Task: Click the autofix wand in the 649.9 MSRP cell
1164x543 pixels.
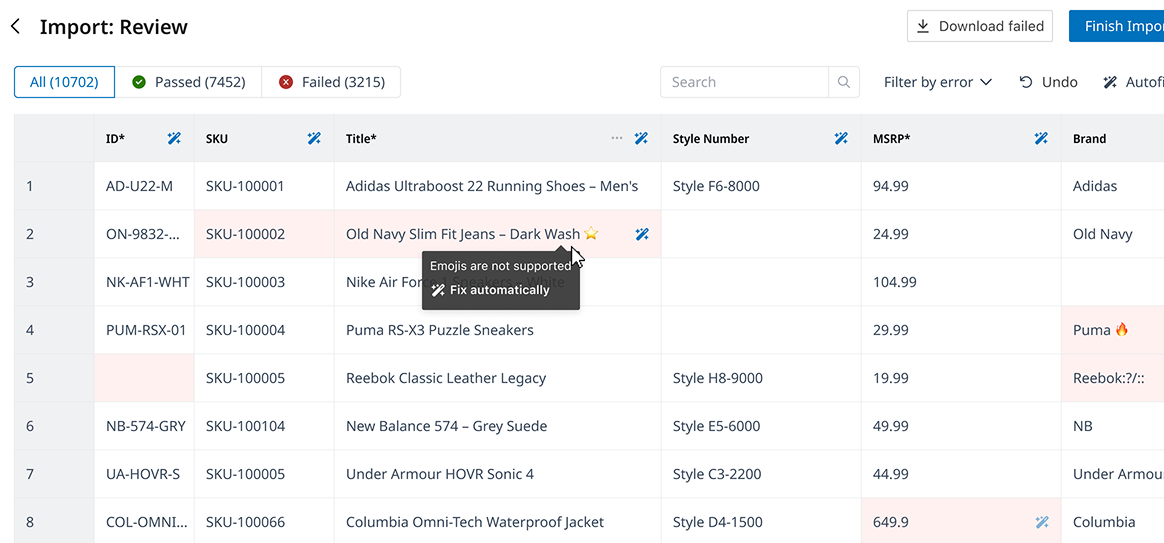Action: coord(1042,522)
